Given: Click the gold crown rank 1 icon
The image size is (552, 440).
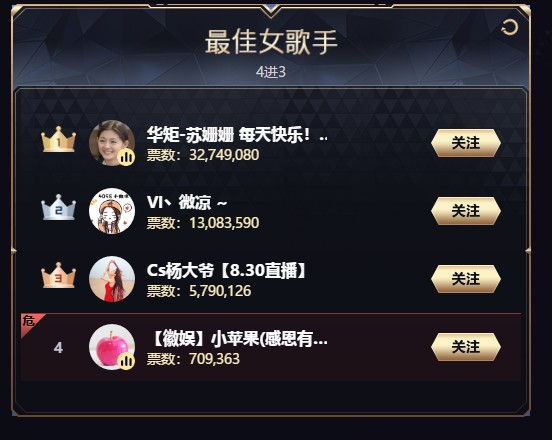Looking at the screenshot, I should point(58,139).
